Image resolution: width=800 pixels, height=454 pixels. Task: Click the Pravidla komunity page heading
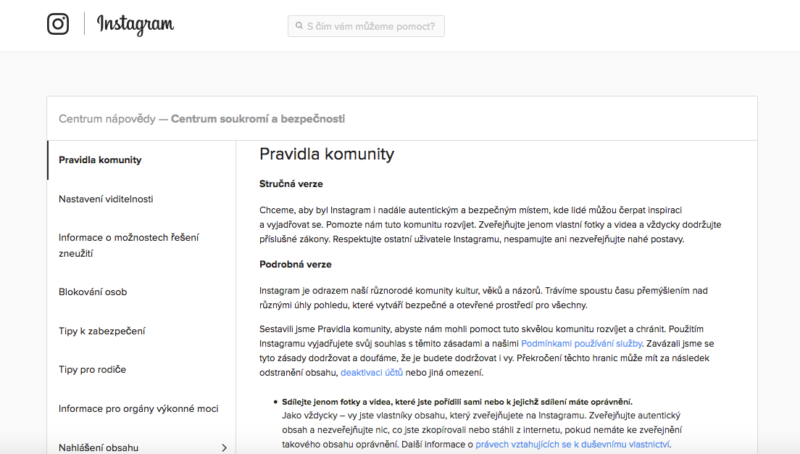pyautogui.click(x=327, y=154)
